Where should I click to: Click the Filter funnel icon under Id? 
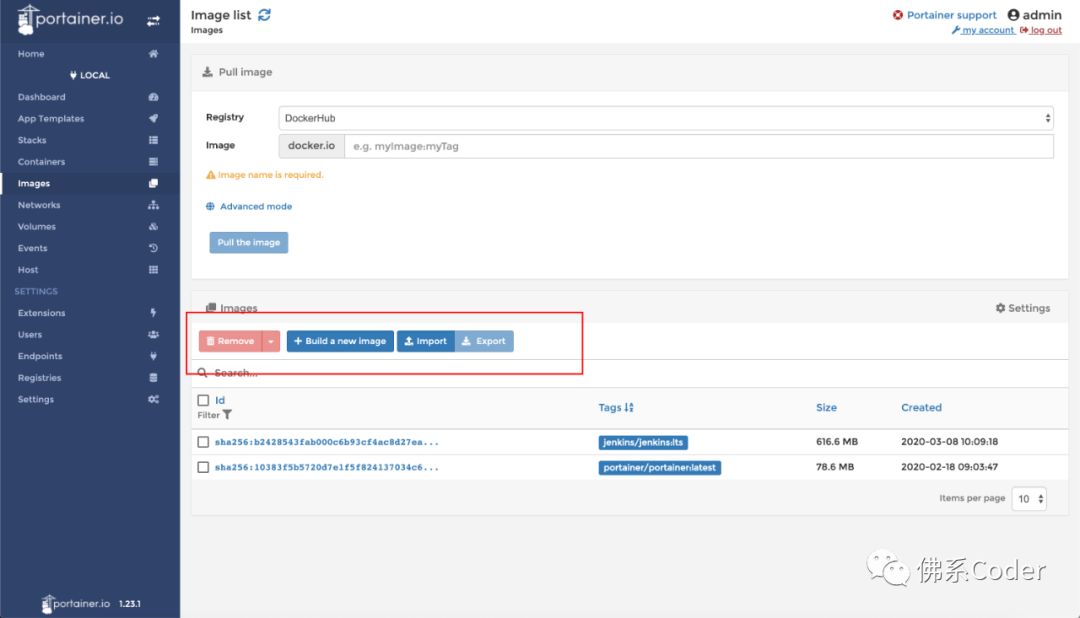click(227, 415)
